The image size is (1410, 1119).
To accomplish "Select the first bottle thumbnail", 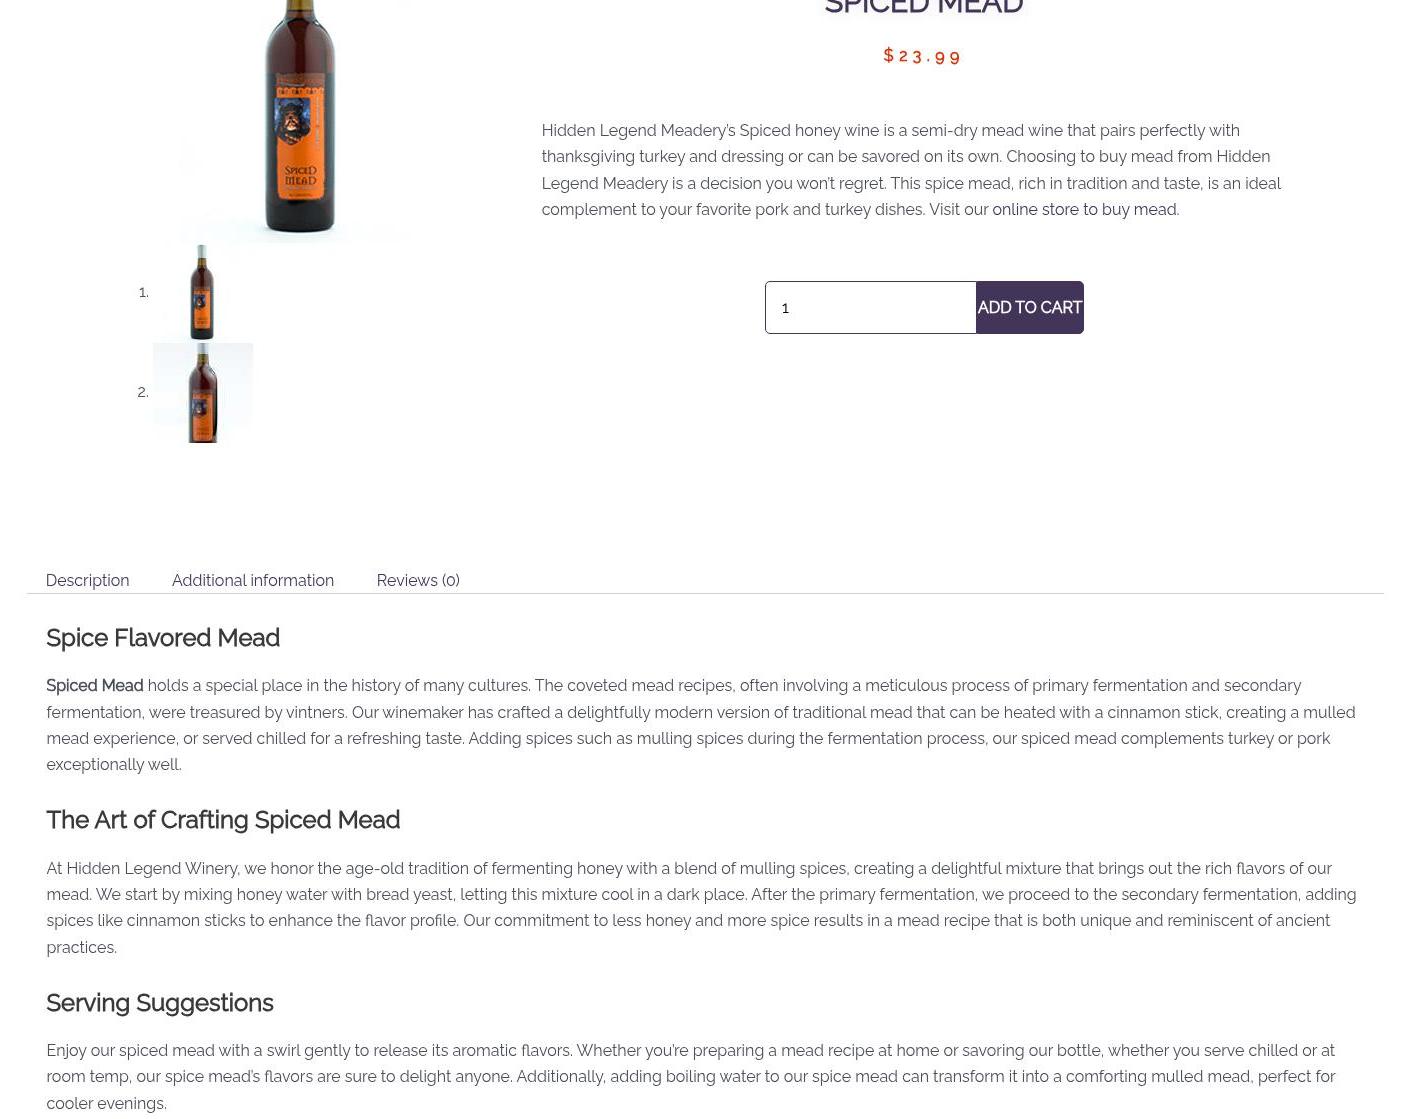I will 202,292.
